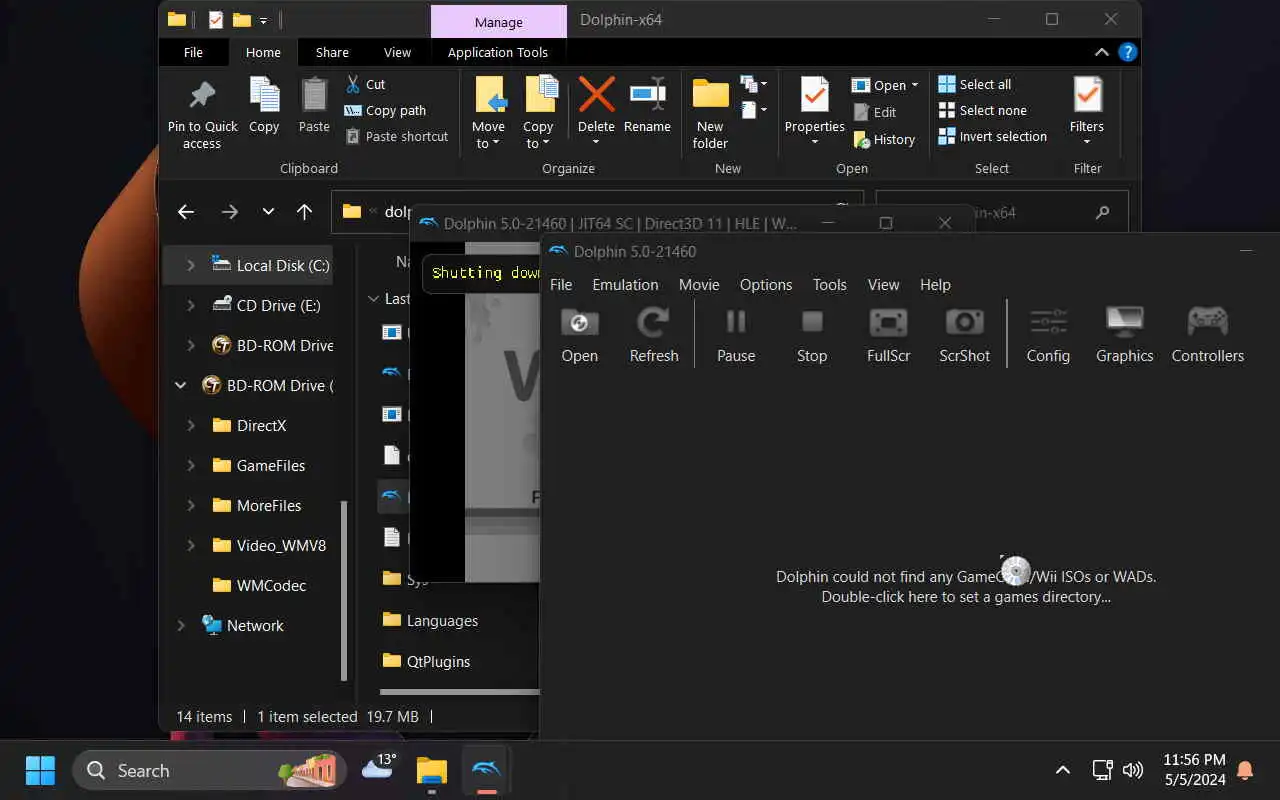The width and height of the screenshot is (1280, 800).
Task: Open Dolphin File menu
Action: (561, 285)
